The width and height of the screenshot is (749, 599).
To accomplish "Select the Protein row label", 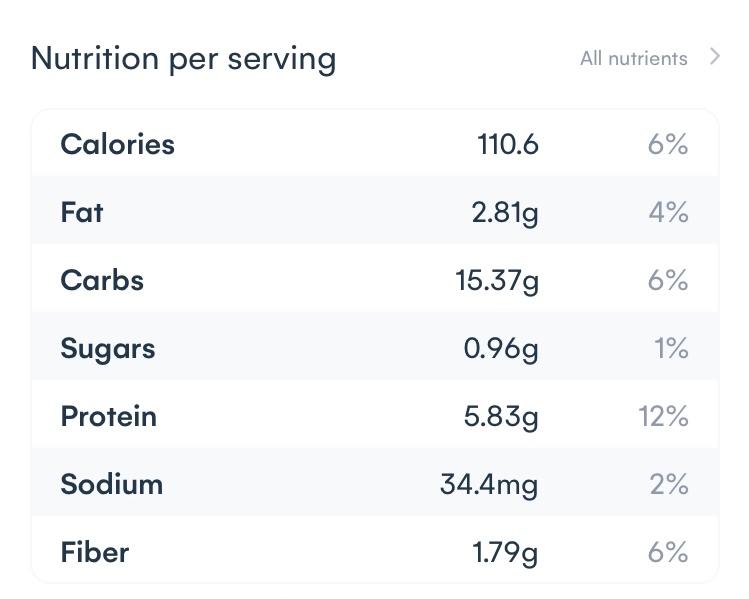I will coord(108,416).
